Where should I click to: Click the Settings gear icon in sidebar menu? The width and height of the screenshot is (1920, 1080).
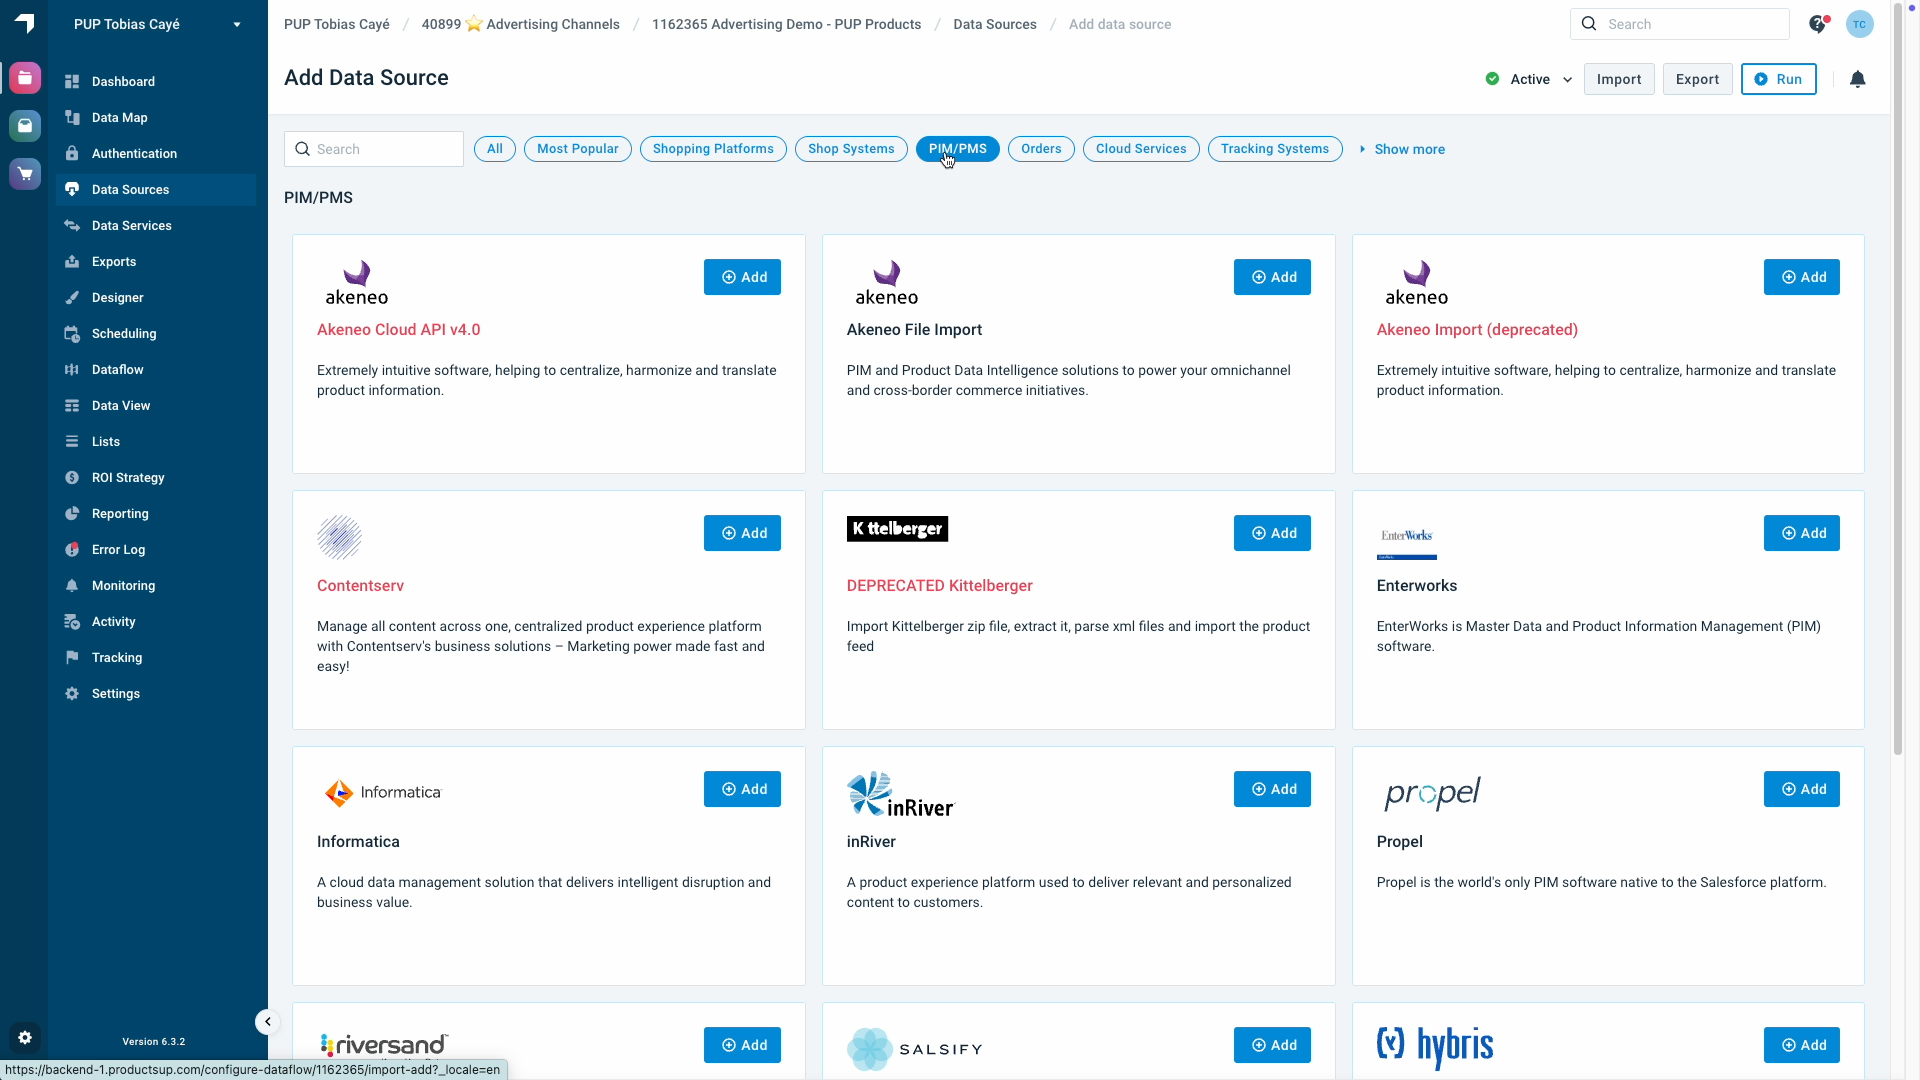coord(72,693)
